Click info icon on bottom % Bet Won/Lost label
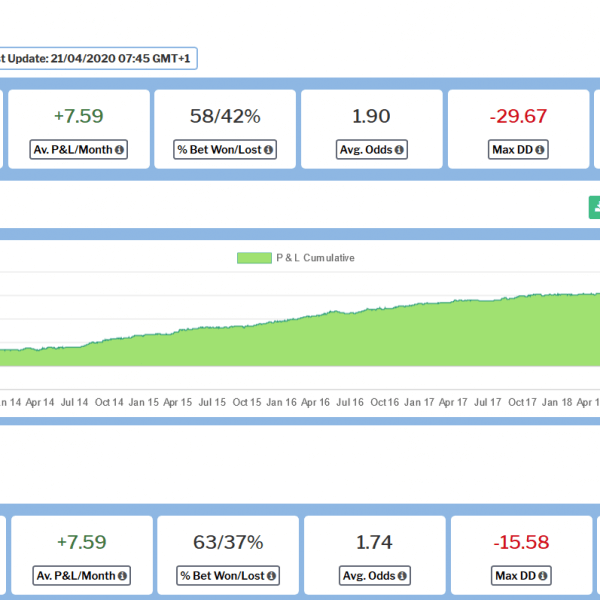The height and width of the screenshot is (600, 600). tap(271, 576)
